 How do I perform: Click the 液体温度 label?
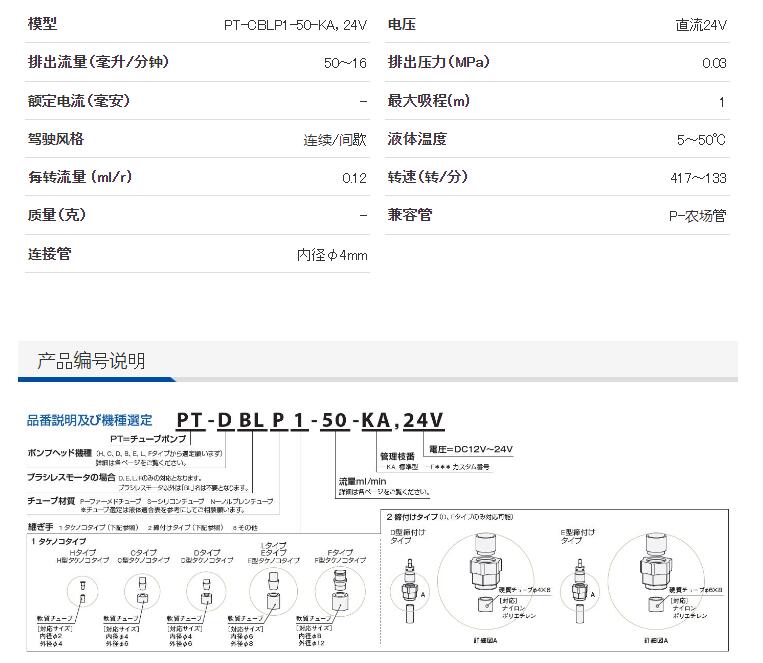pyautogui.click(x=418, y=139)
